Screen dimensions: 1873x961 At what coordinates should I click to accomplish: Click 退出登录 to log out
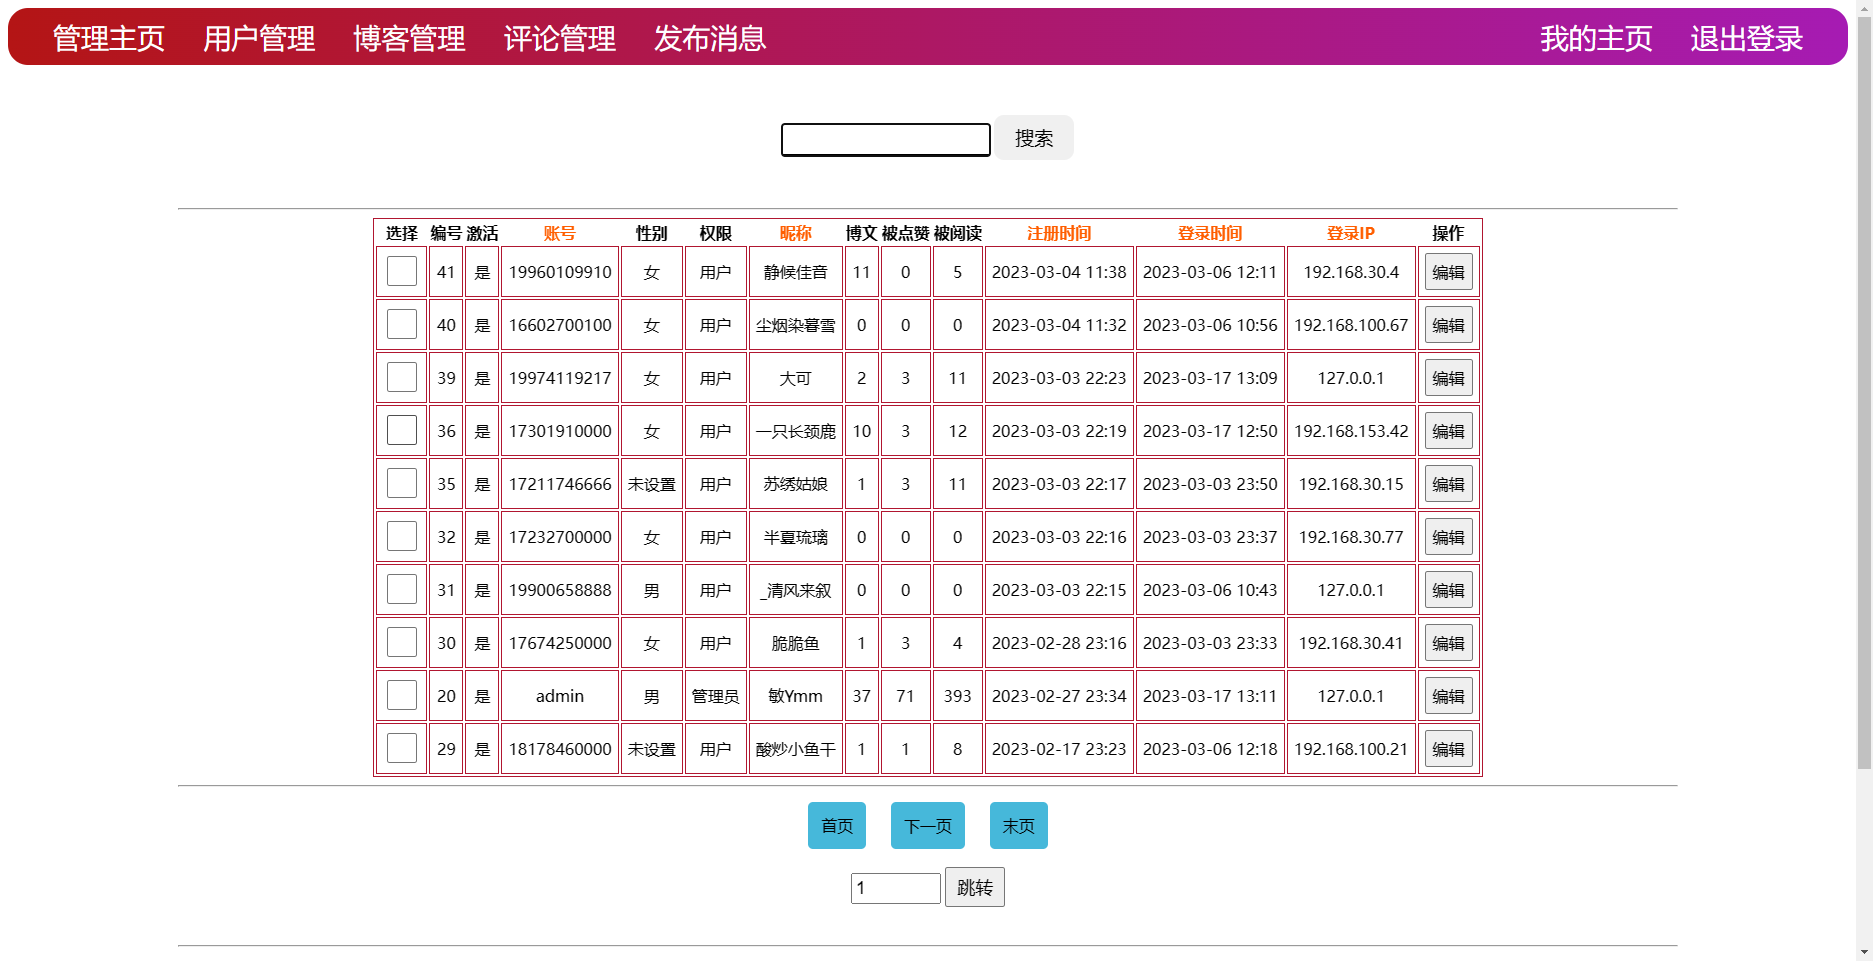[1747, 38]
